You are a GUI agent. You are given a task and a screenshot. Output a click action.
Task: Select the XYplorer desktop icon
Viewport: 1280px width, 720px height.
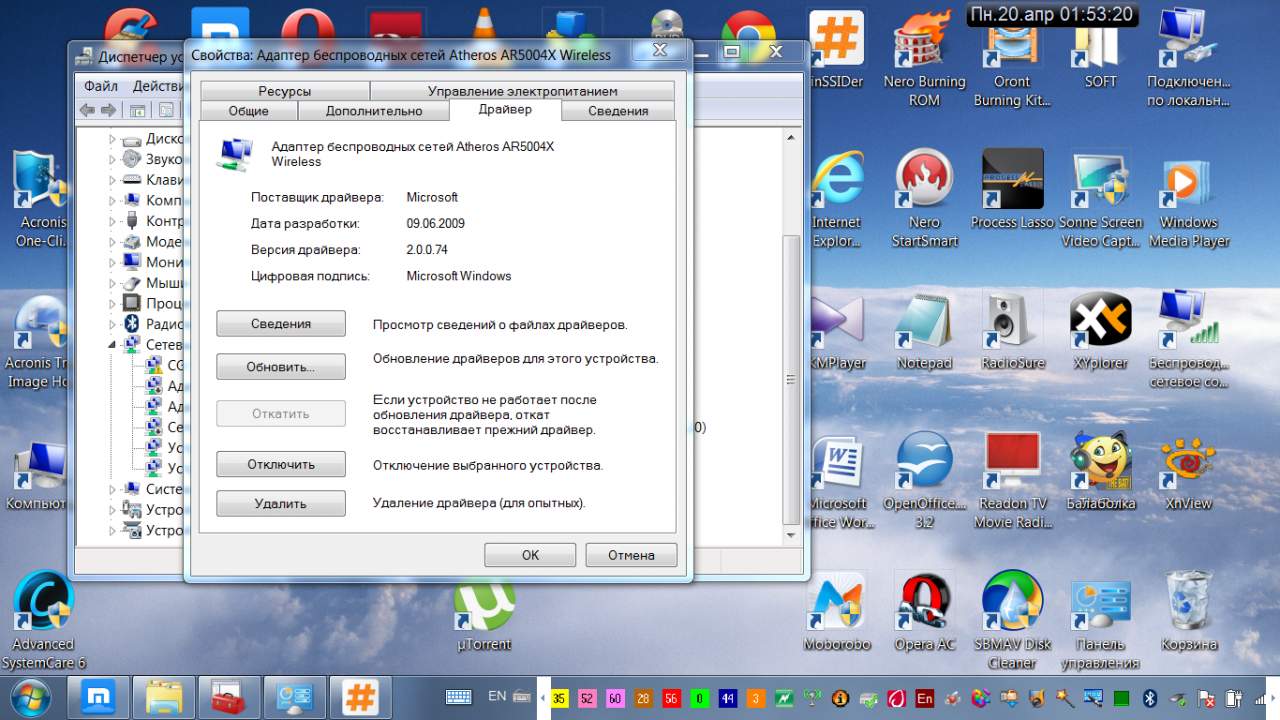click(x=1100, y=331)
